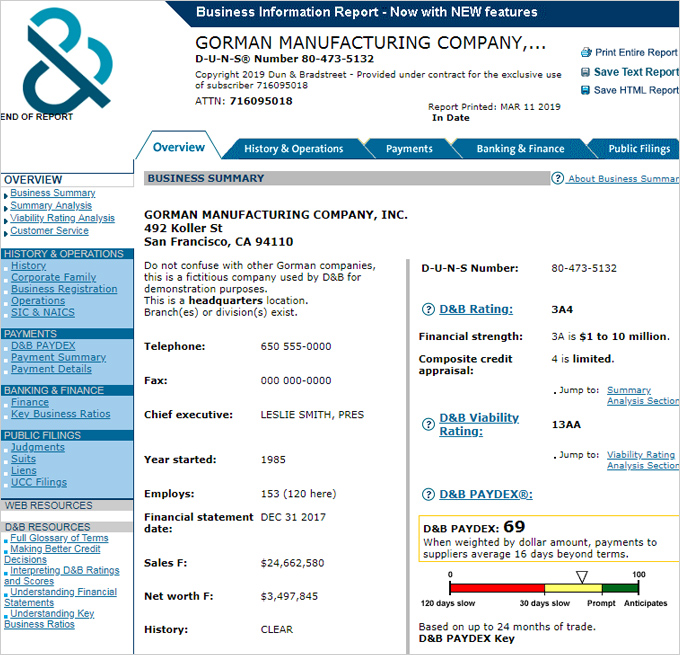The width and height of the screenshot is (680, 655).
Task: Click the green segment of the PAYDEX bar
Action: pos(620,588)
